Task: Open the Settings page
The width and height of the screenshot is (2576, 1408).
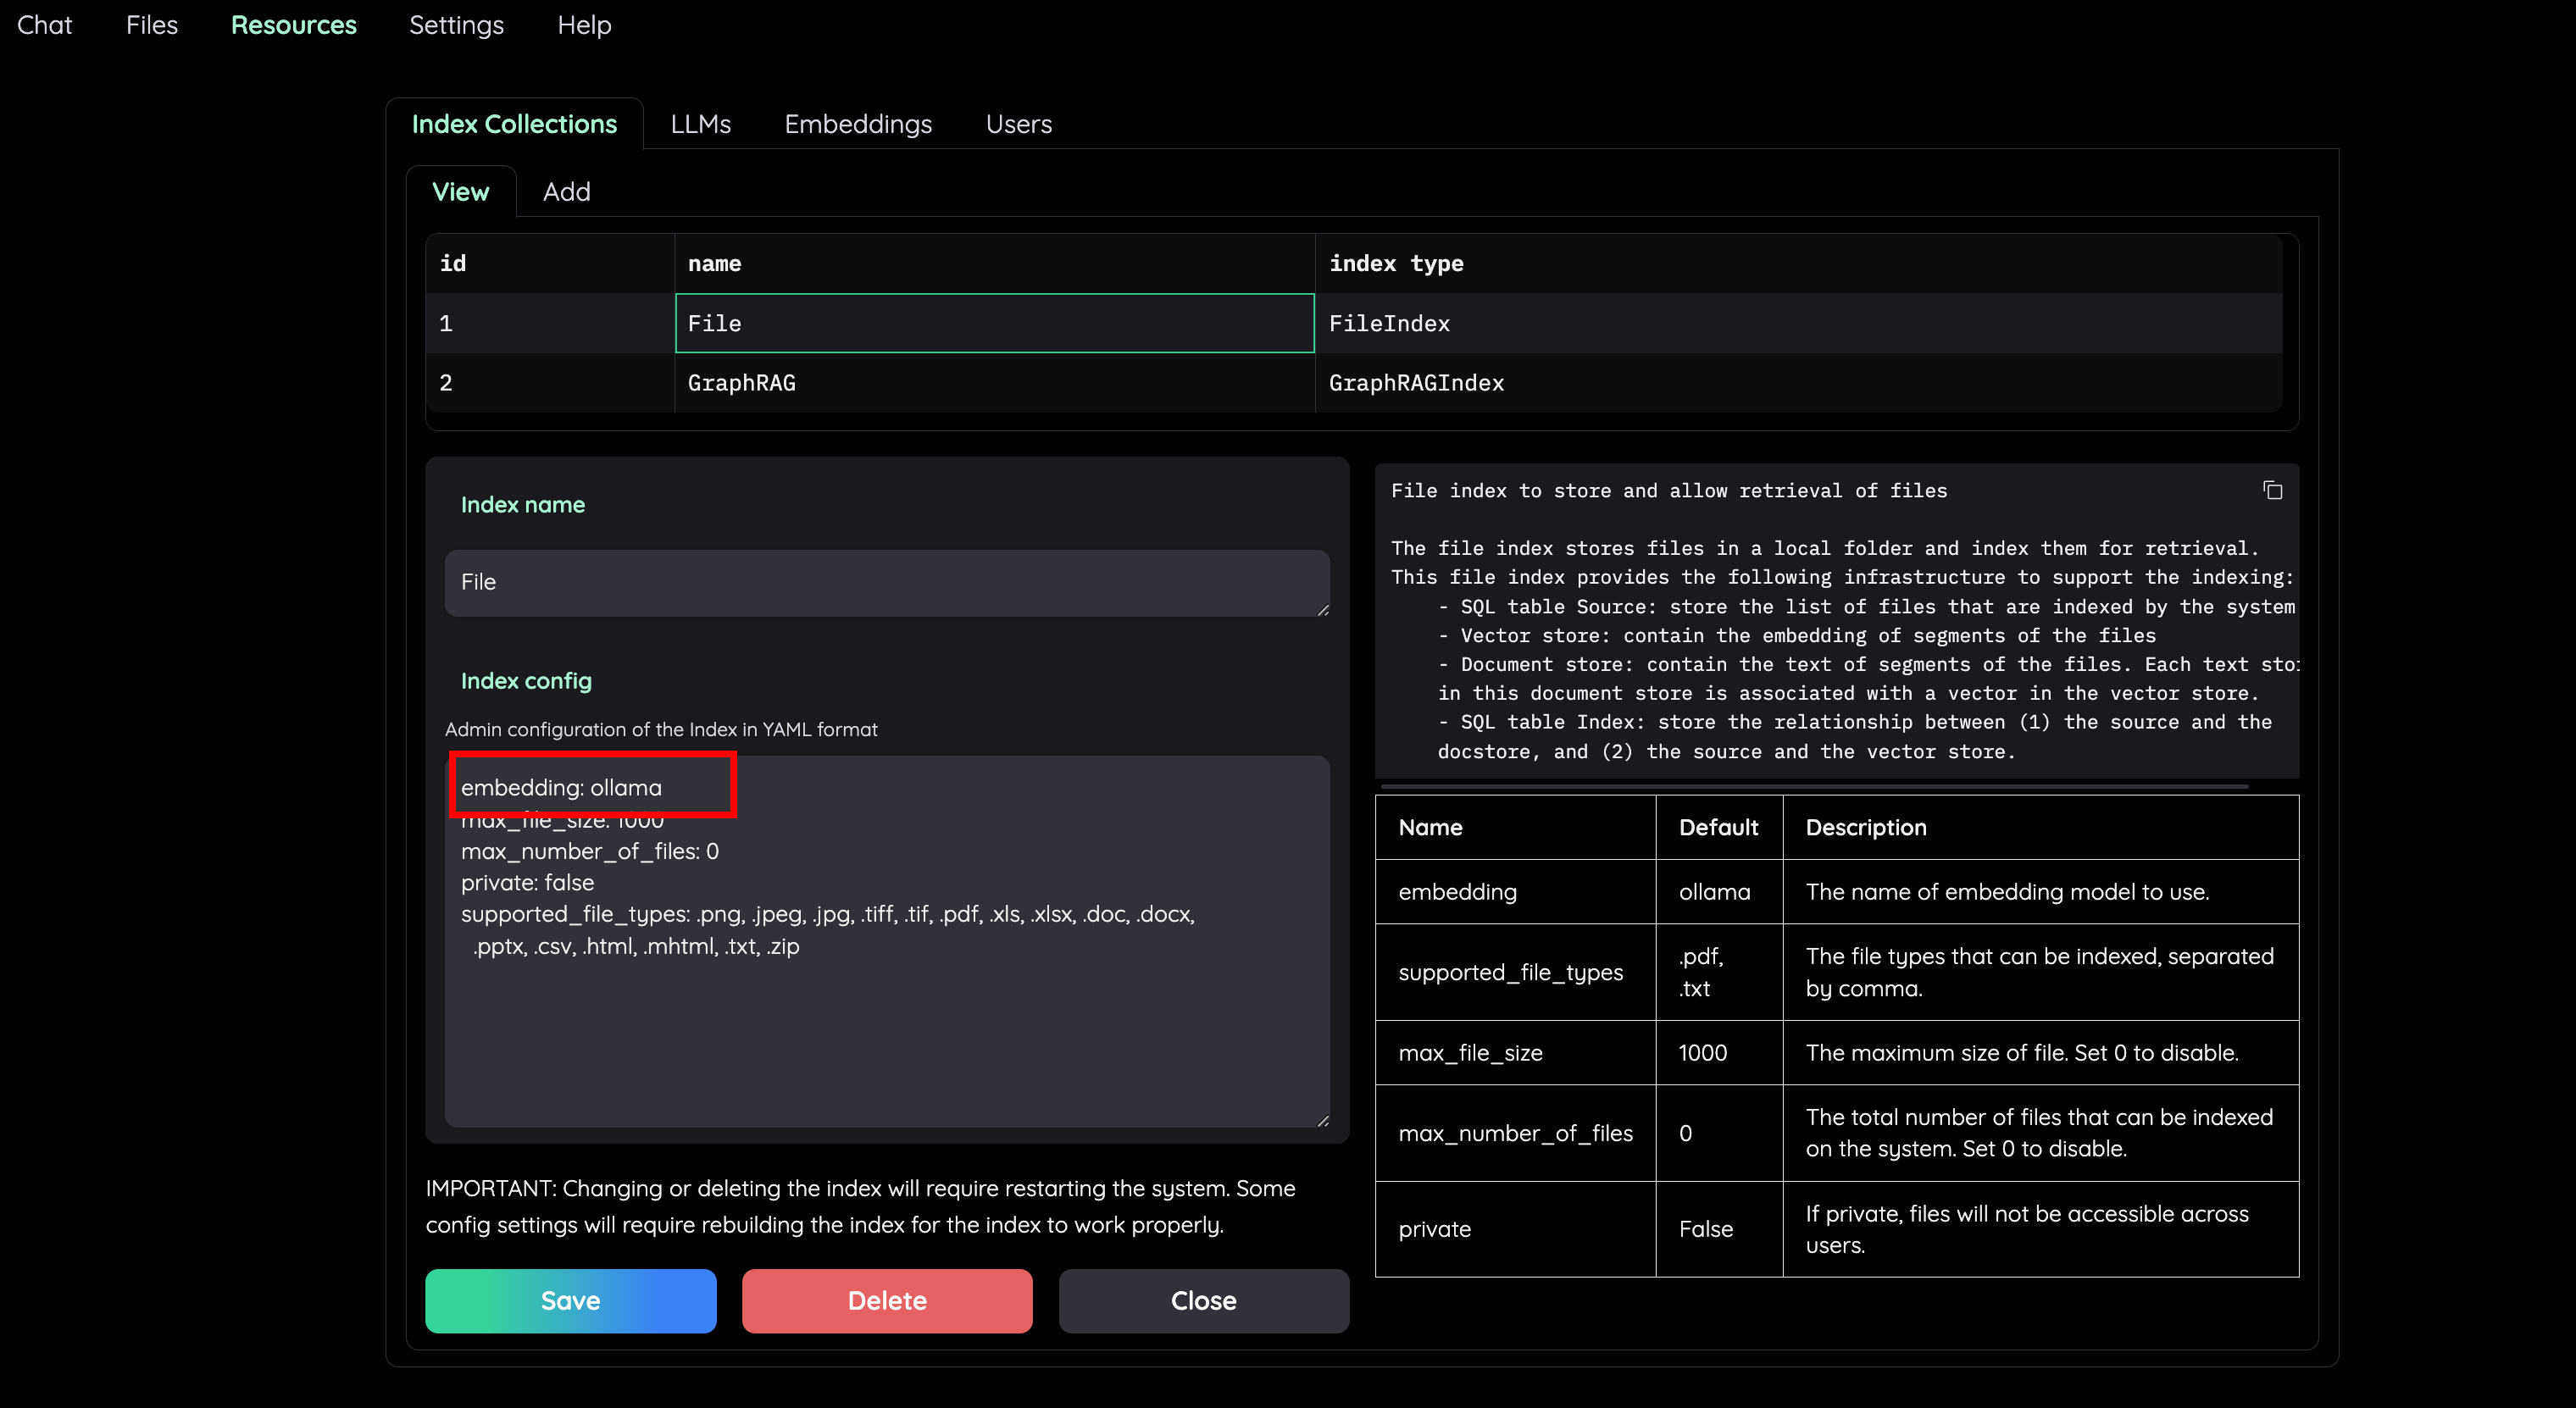Action: click(x=456, y=25)
